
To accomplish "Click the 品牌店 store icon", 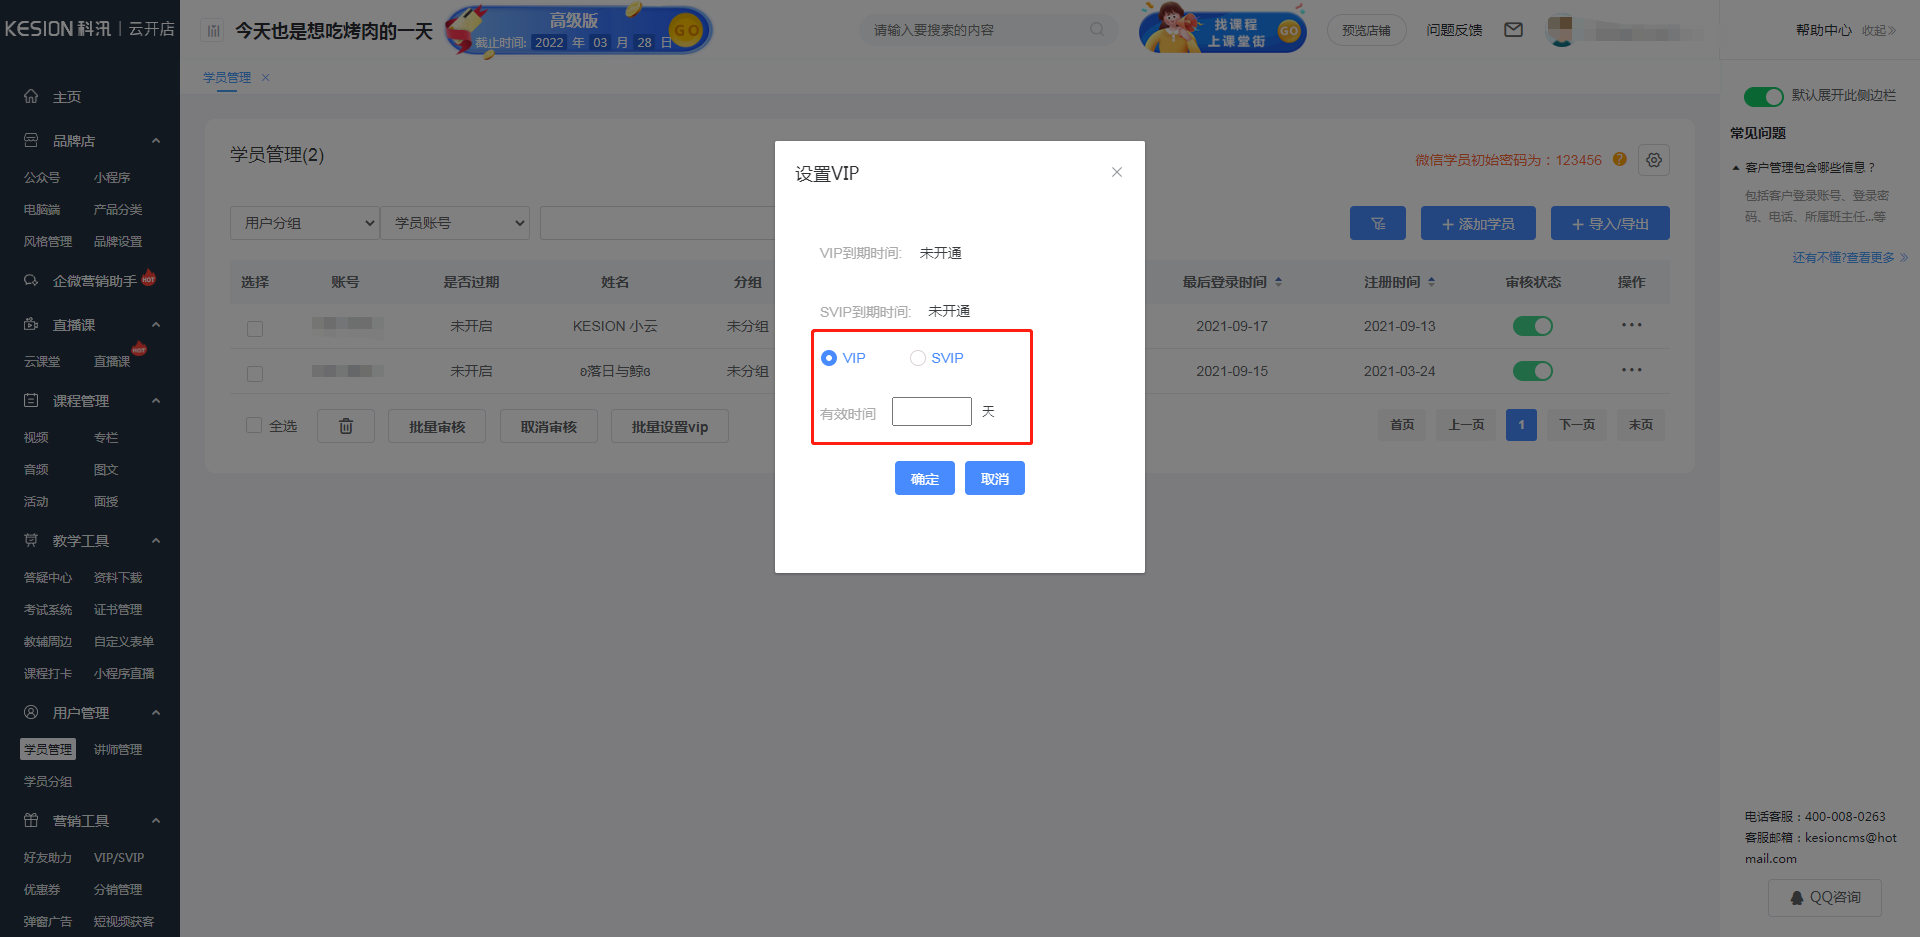I will (31, 140).
